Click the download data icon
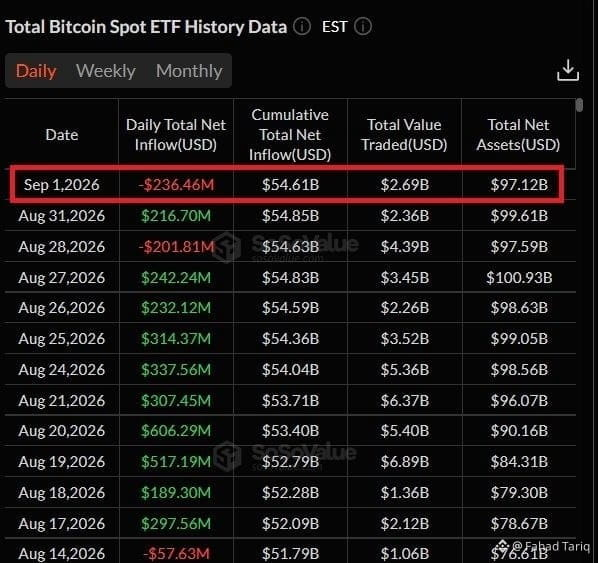598x563 pixels. pyautogui.click(x=568, y=70)
